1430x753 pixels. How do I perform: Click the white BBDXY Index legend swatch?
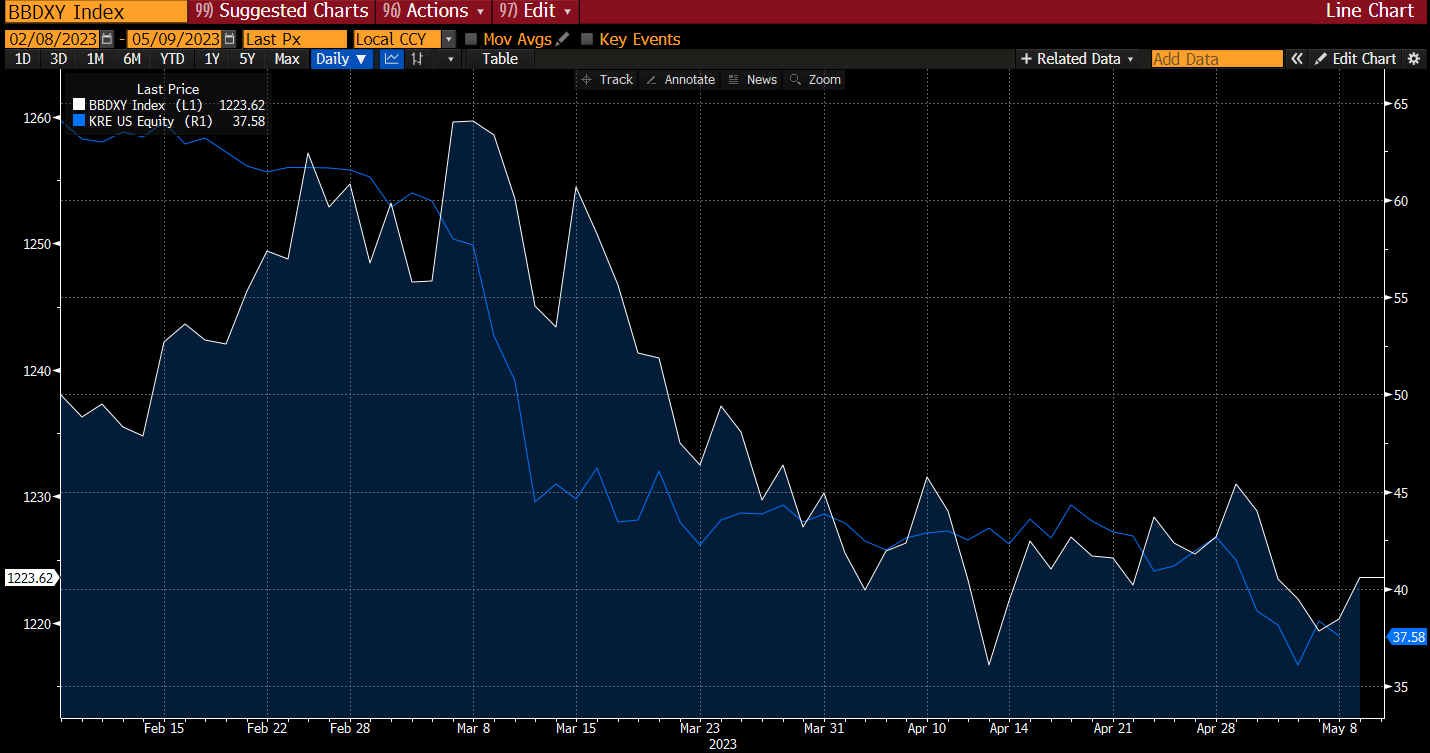(80, 104)
